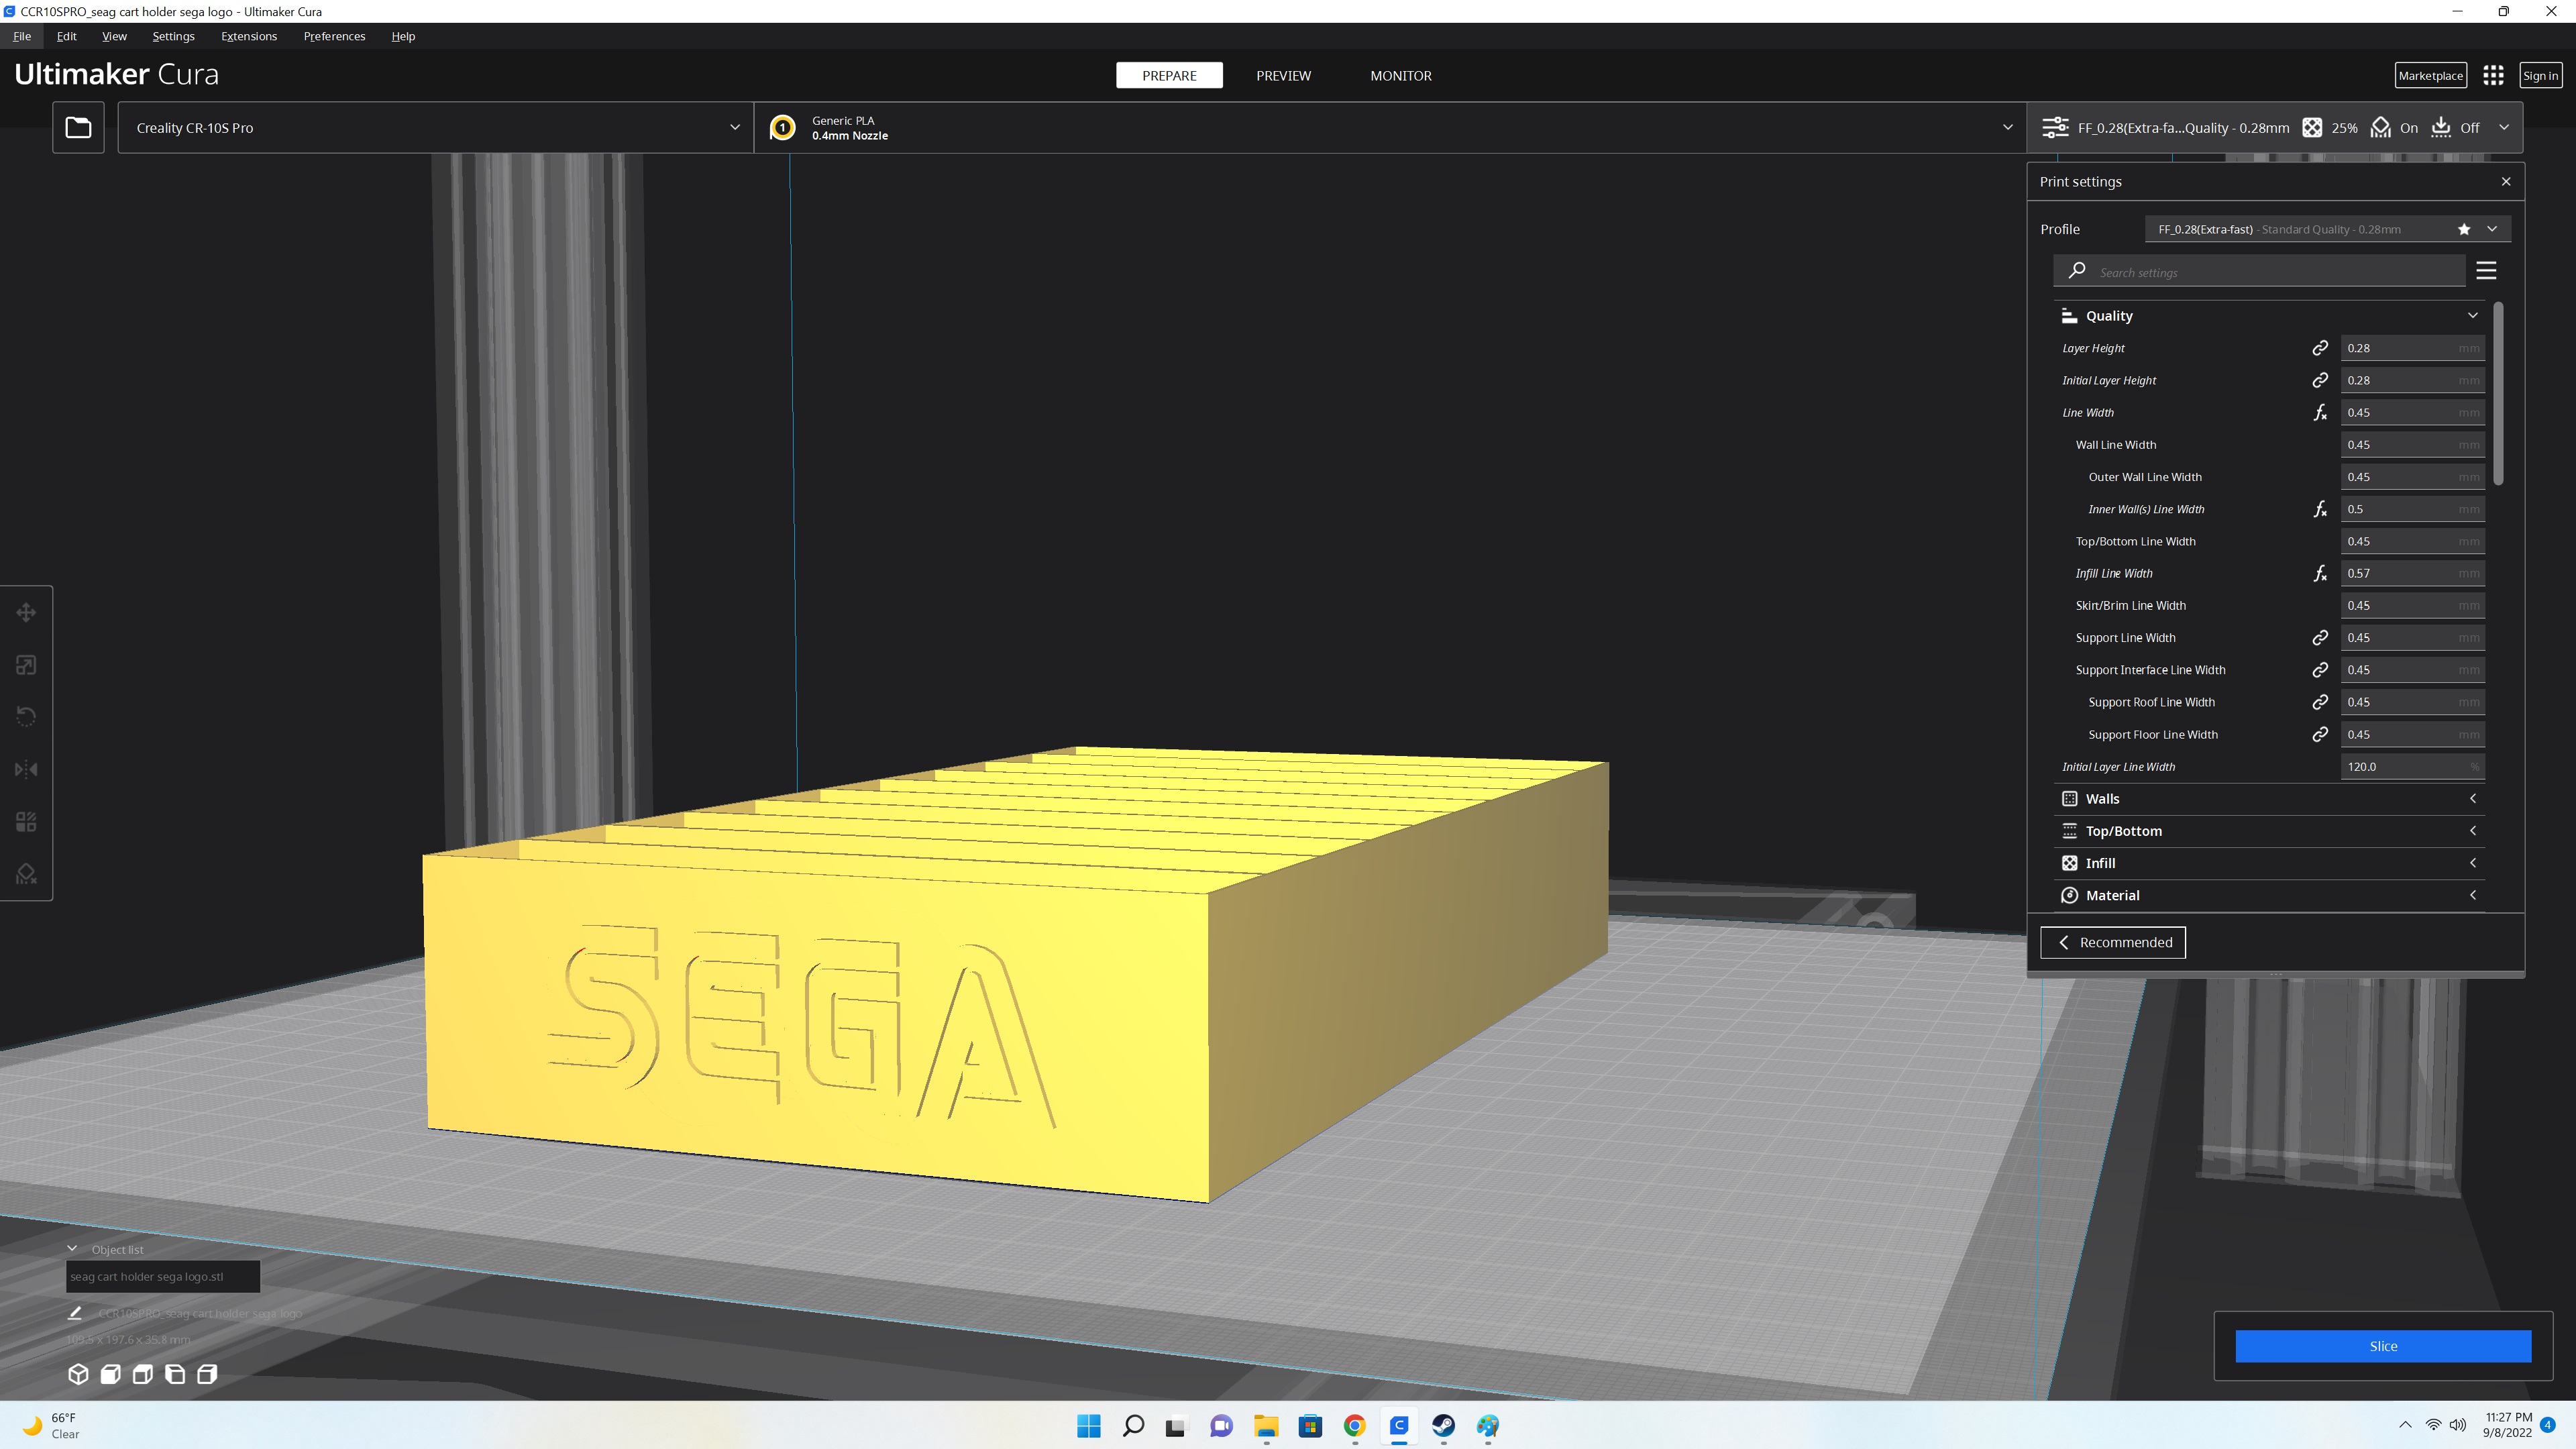Image resolution: width=2576 pixels, height=1449 pixels.
Task: Select the Support Blocker tool
Action: 26,874
